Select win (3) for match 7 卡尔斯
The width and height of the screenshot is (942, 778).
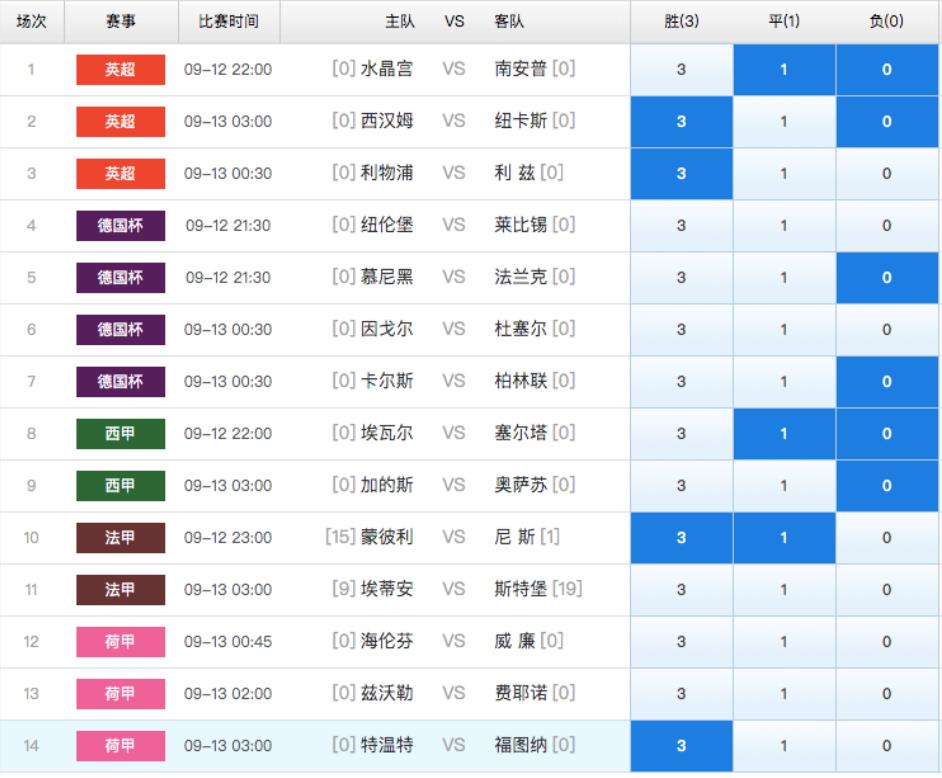[x=681, y=381]
